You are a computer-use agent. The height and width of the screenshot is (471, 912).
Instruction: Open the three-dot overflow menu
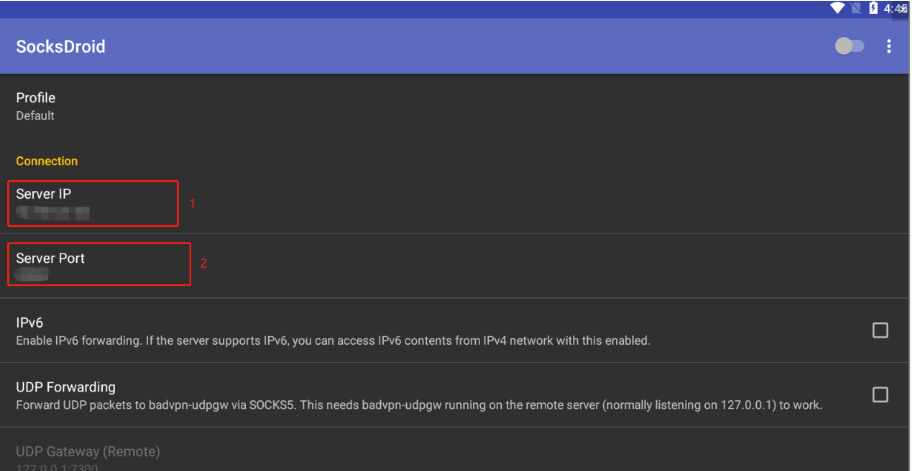(889, 47)
